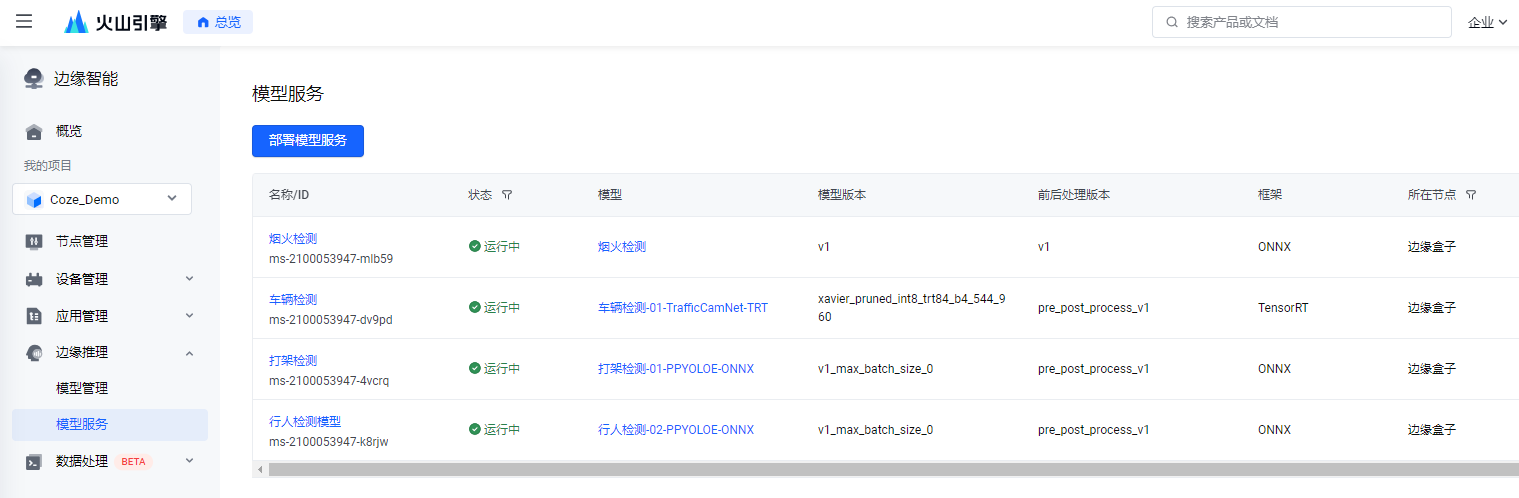Filter by 状态 column funnel icon

[x=507, y=195]
